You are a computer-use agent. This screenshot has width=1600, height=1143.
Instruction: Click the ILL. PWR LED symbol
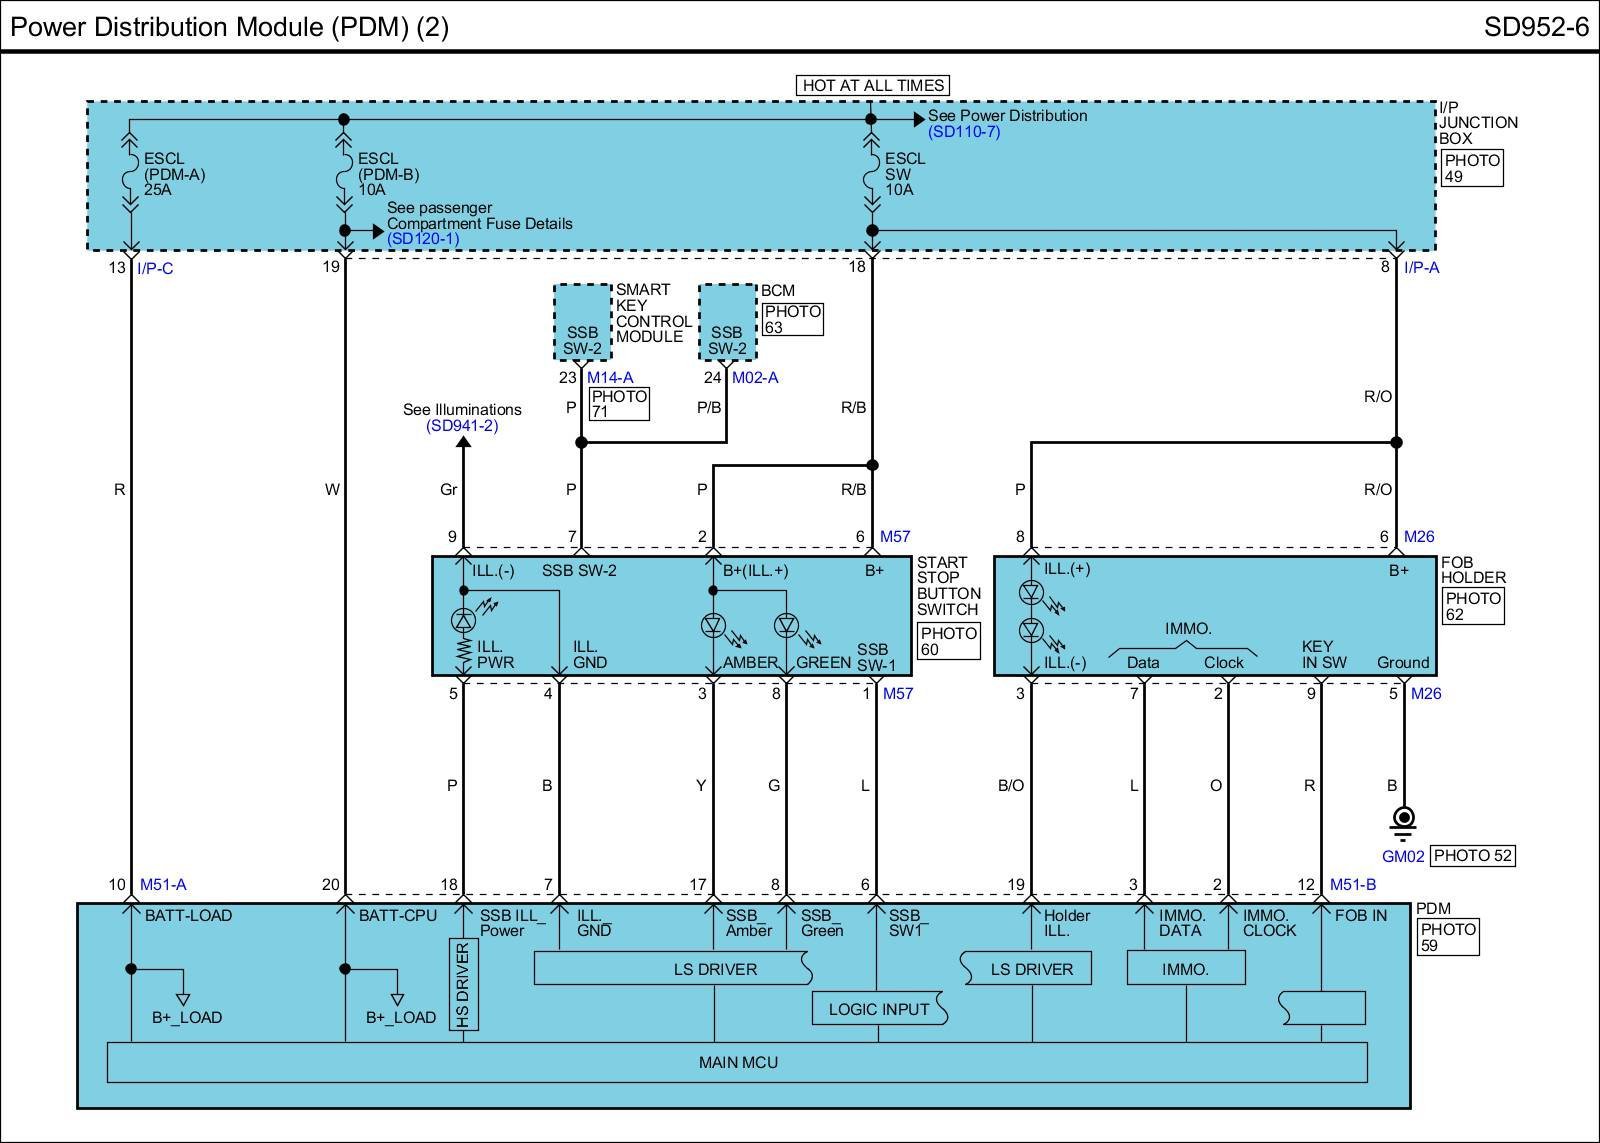(463, 619)
